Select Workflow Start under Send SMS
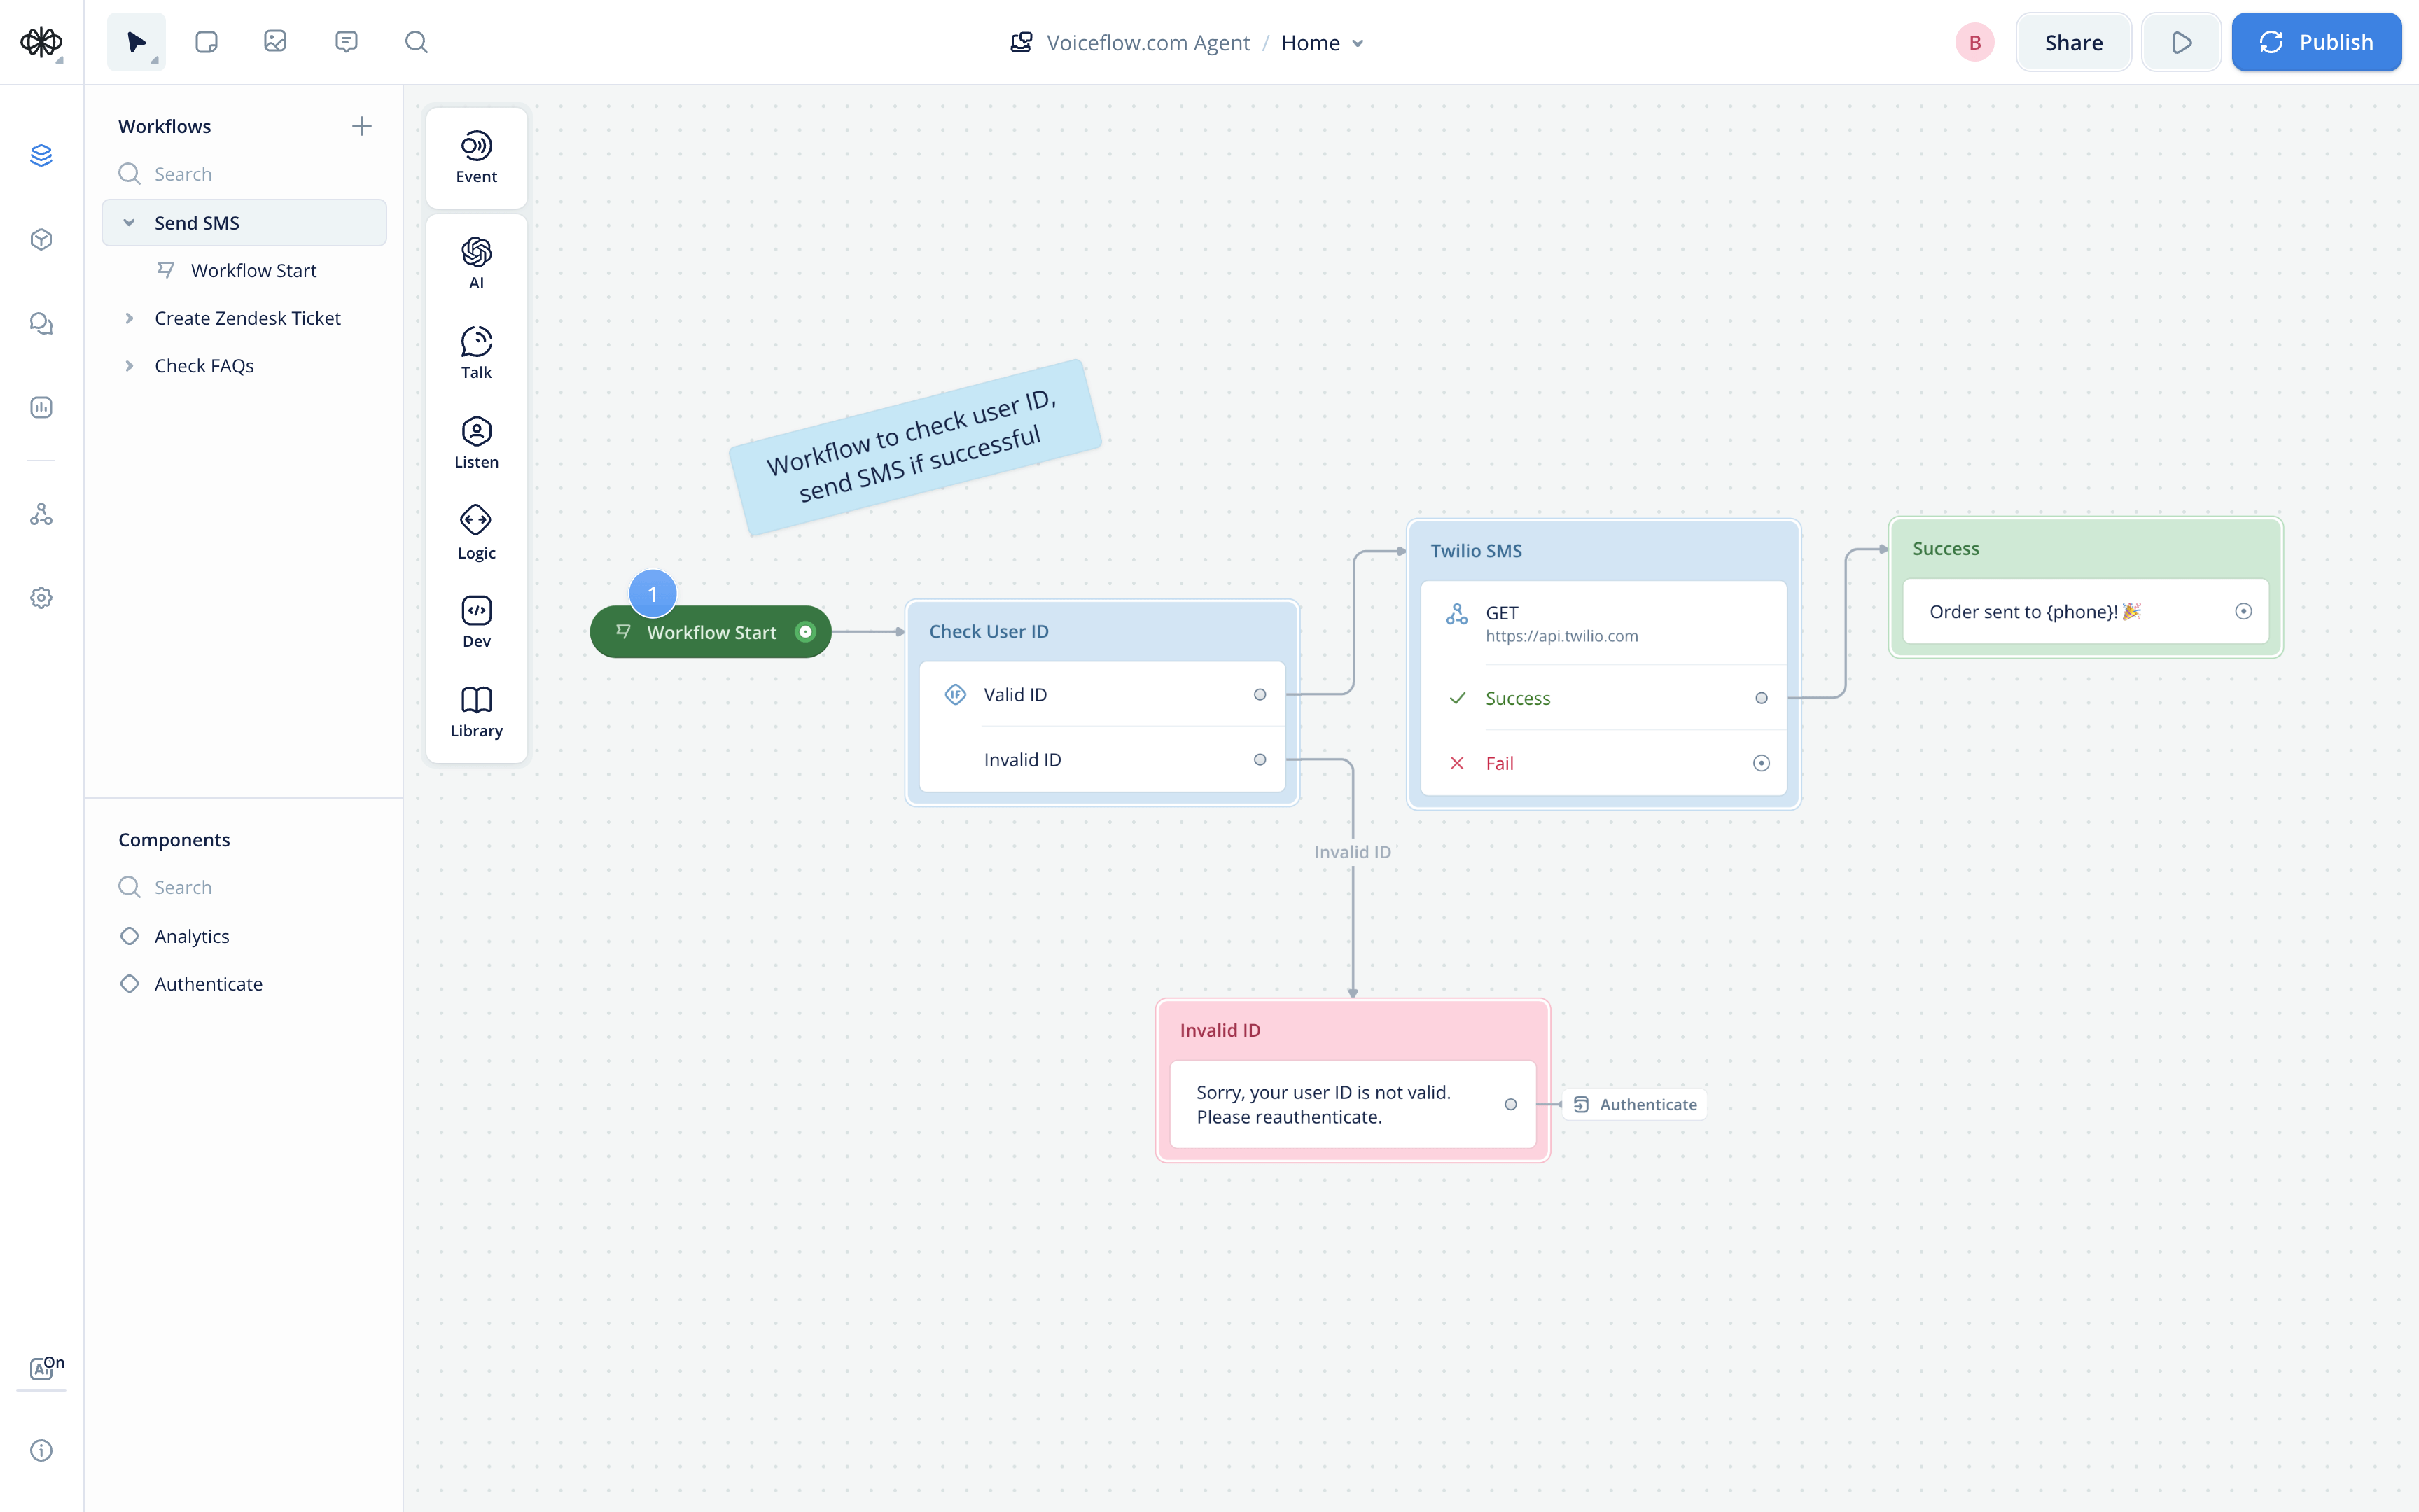Screen dimensions: 2419x1512 253,270
